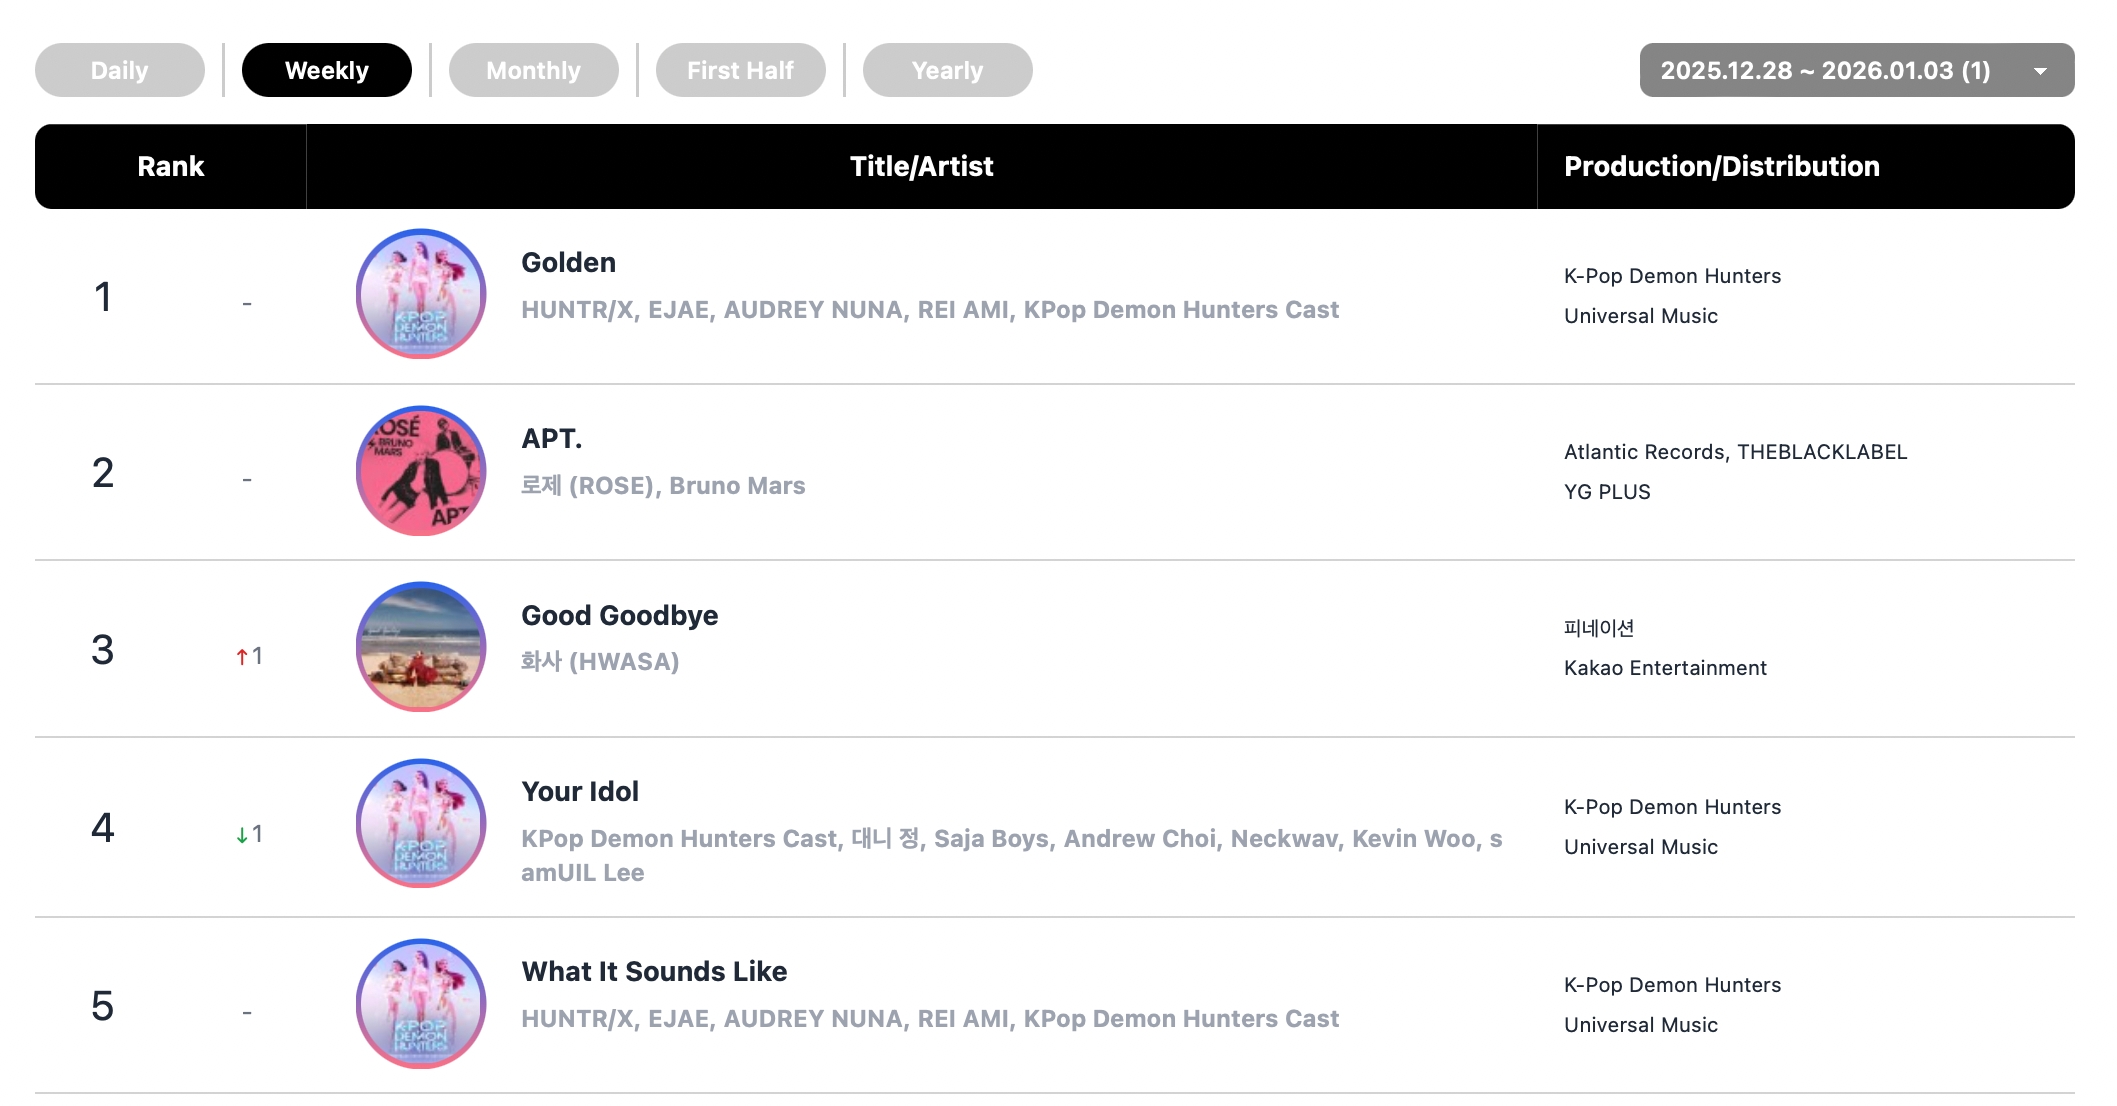Image resolution: width=2117 pixels, height=1106 pixels.
Task: Open What It Sounds Like title link
Action: pyautogui.click(x=654, y=972)
